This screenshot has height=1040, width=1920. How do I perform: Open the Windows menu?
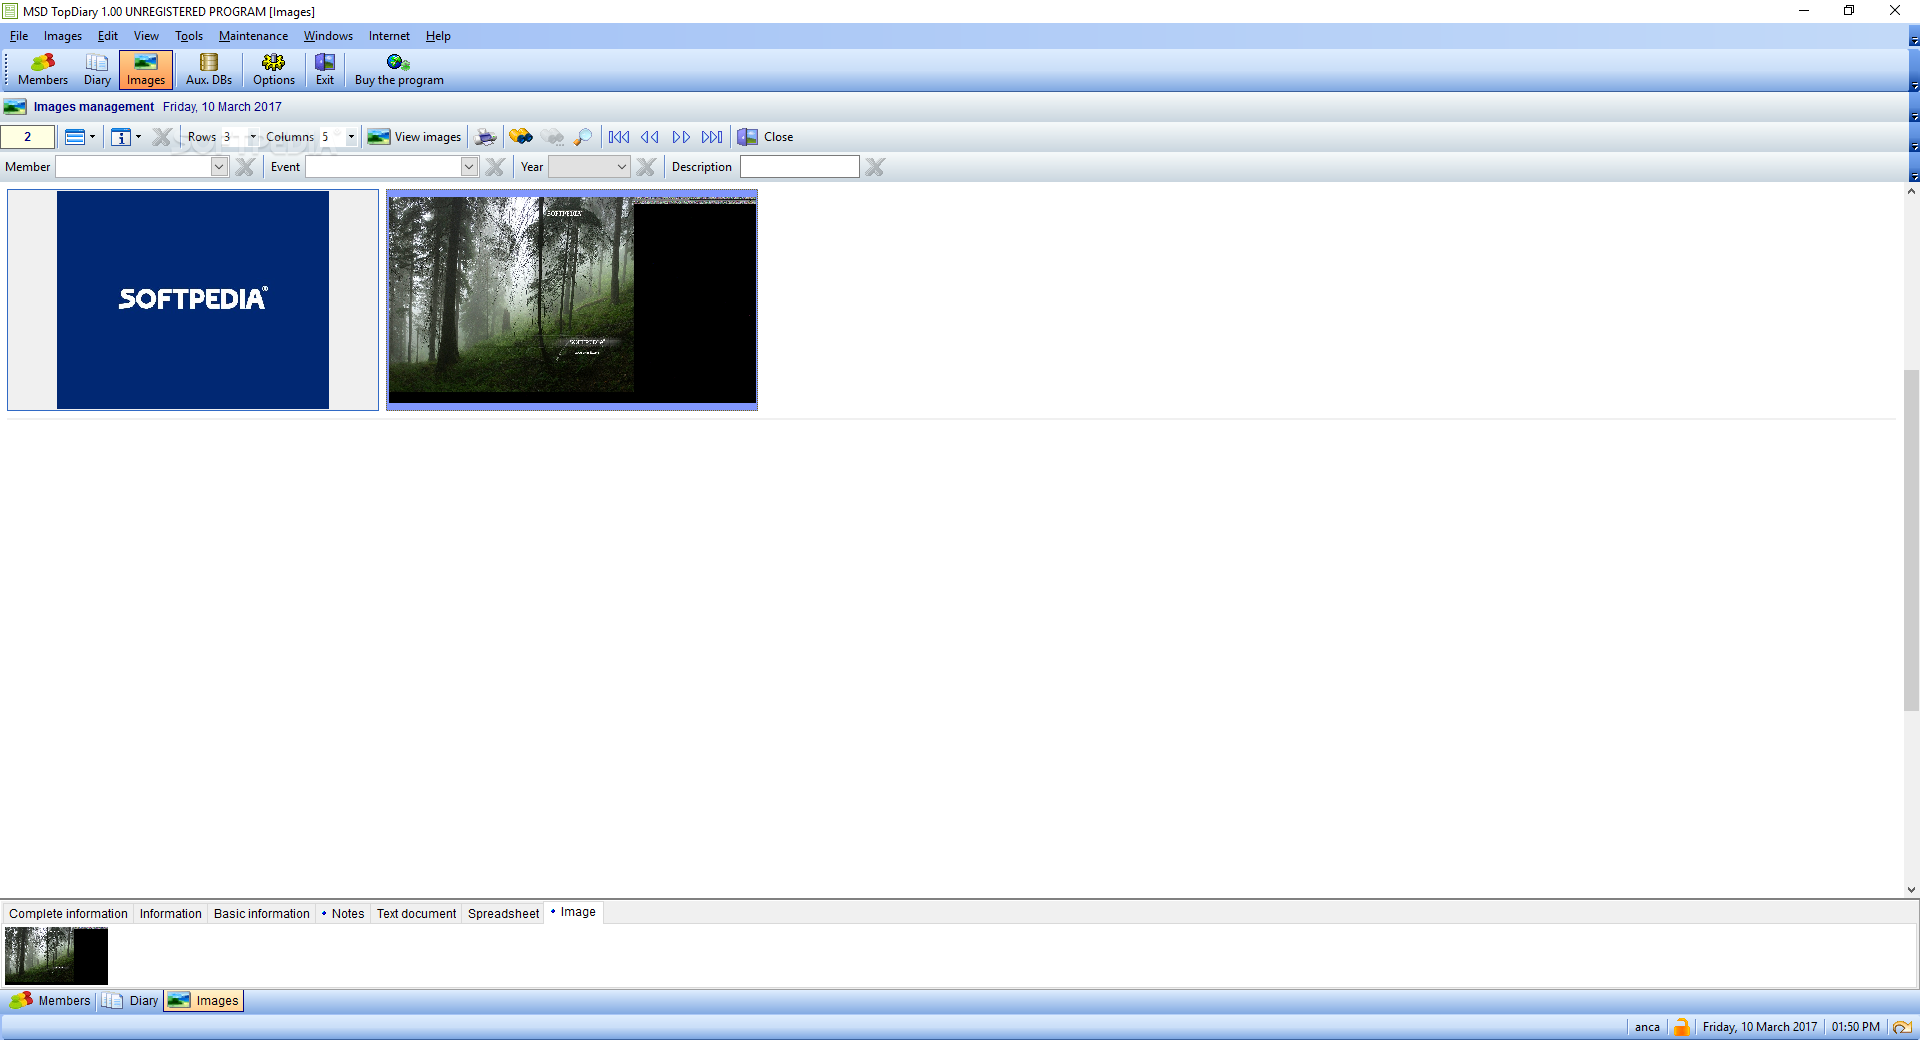pos(328,36)
